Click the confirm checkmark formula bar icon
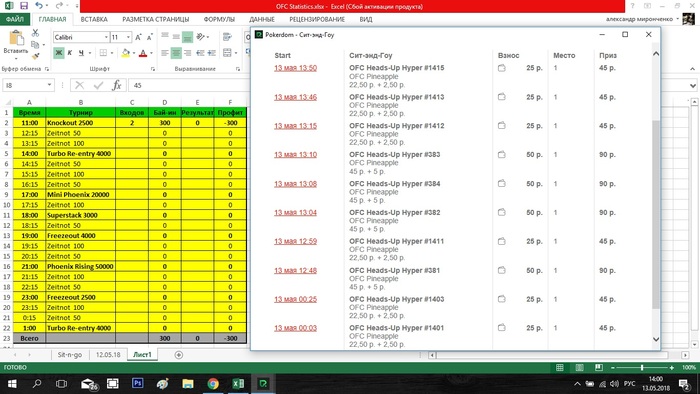The width and height of the screenshot is (700, 394). [98, 85]
